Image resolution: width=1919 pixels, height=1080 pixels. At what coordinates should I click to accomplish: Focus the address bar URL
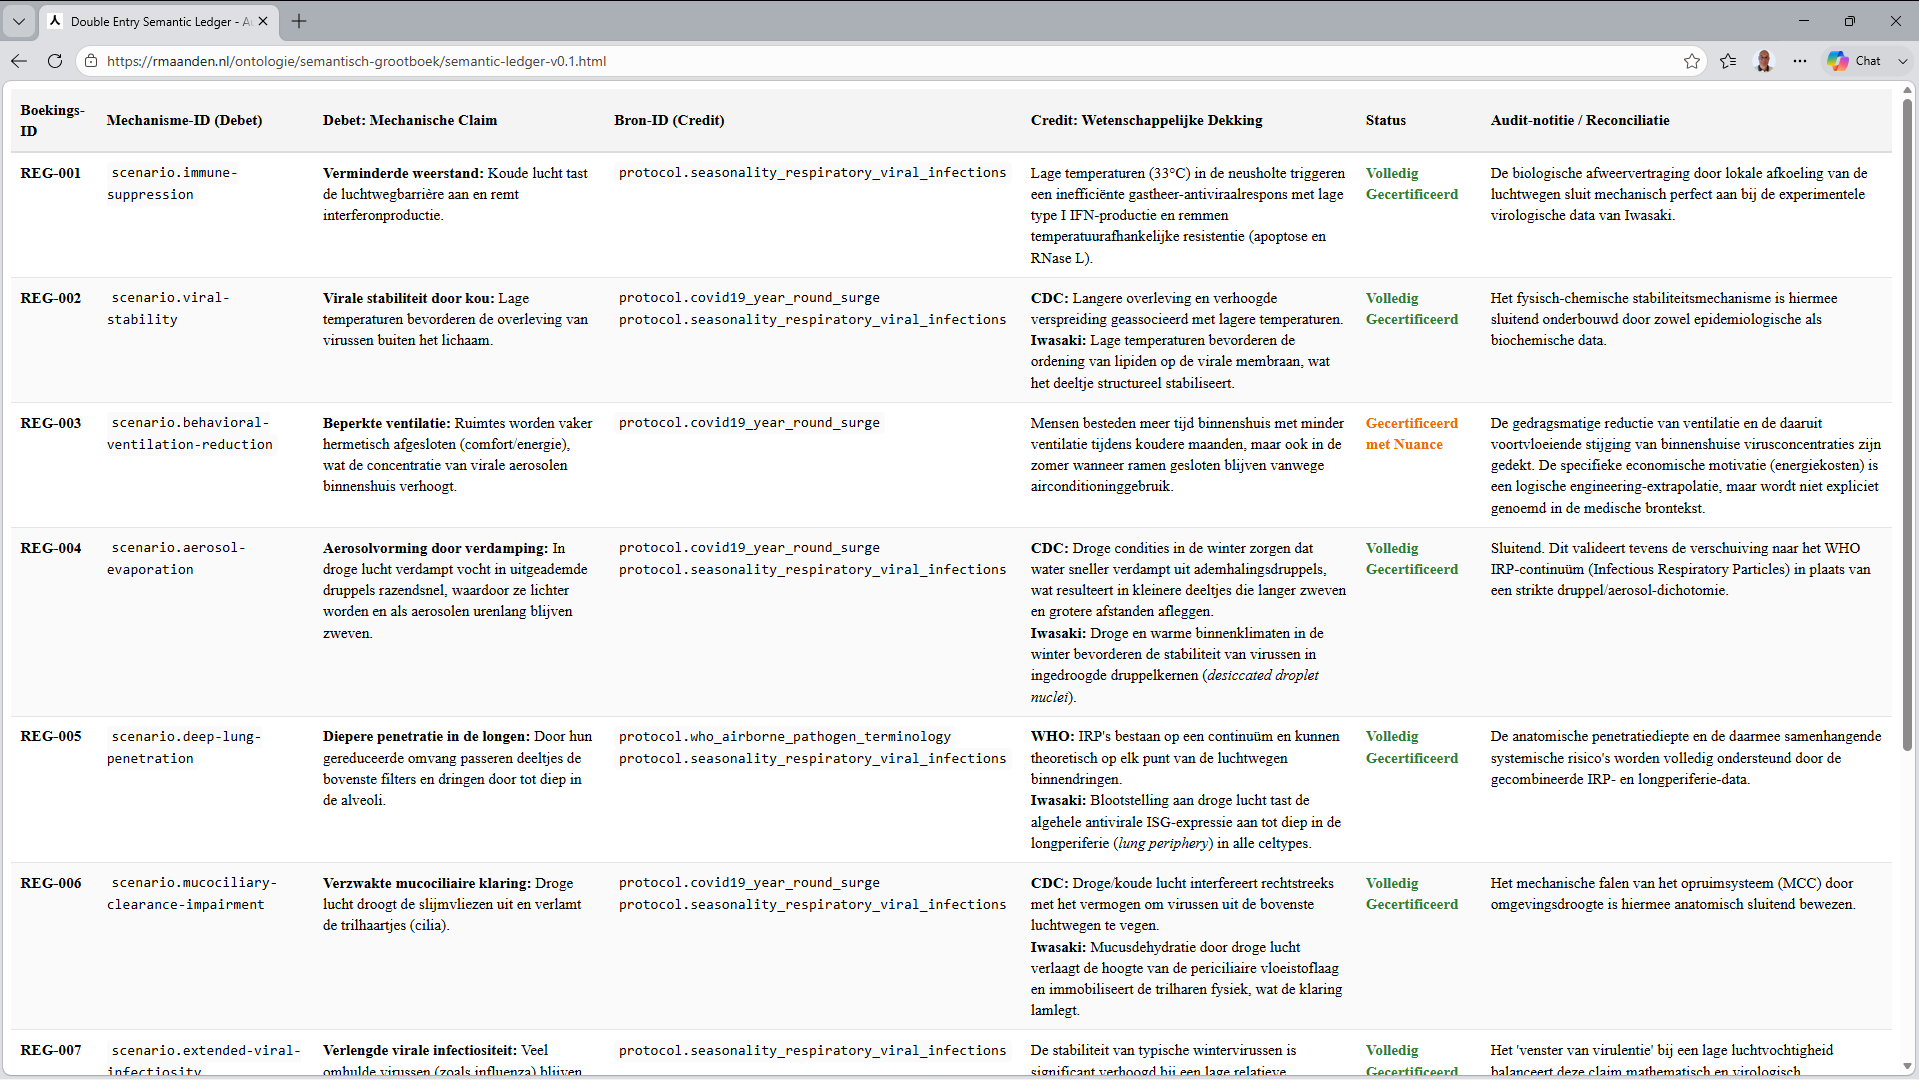(x=356, y=61)
